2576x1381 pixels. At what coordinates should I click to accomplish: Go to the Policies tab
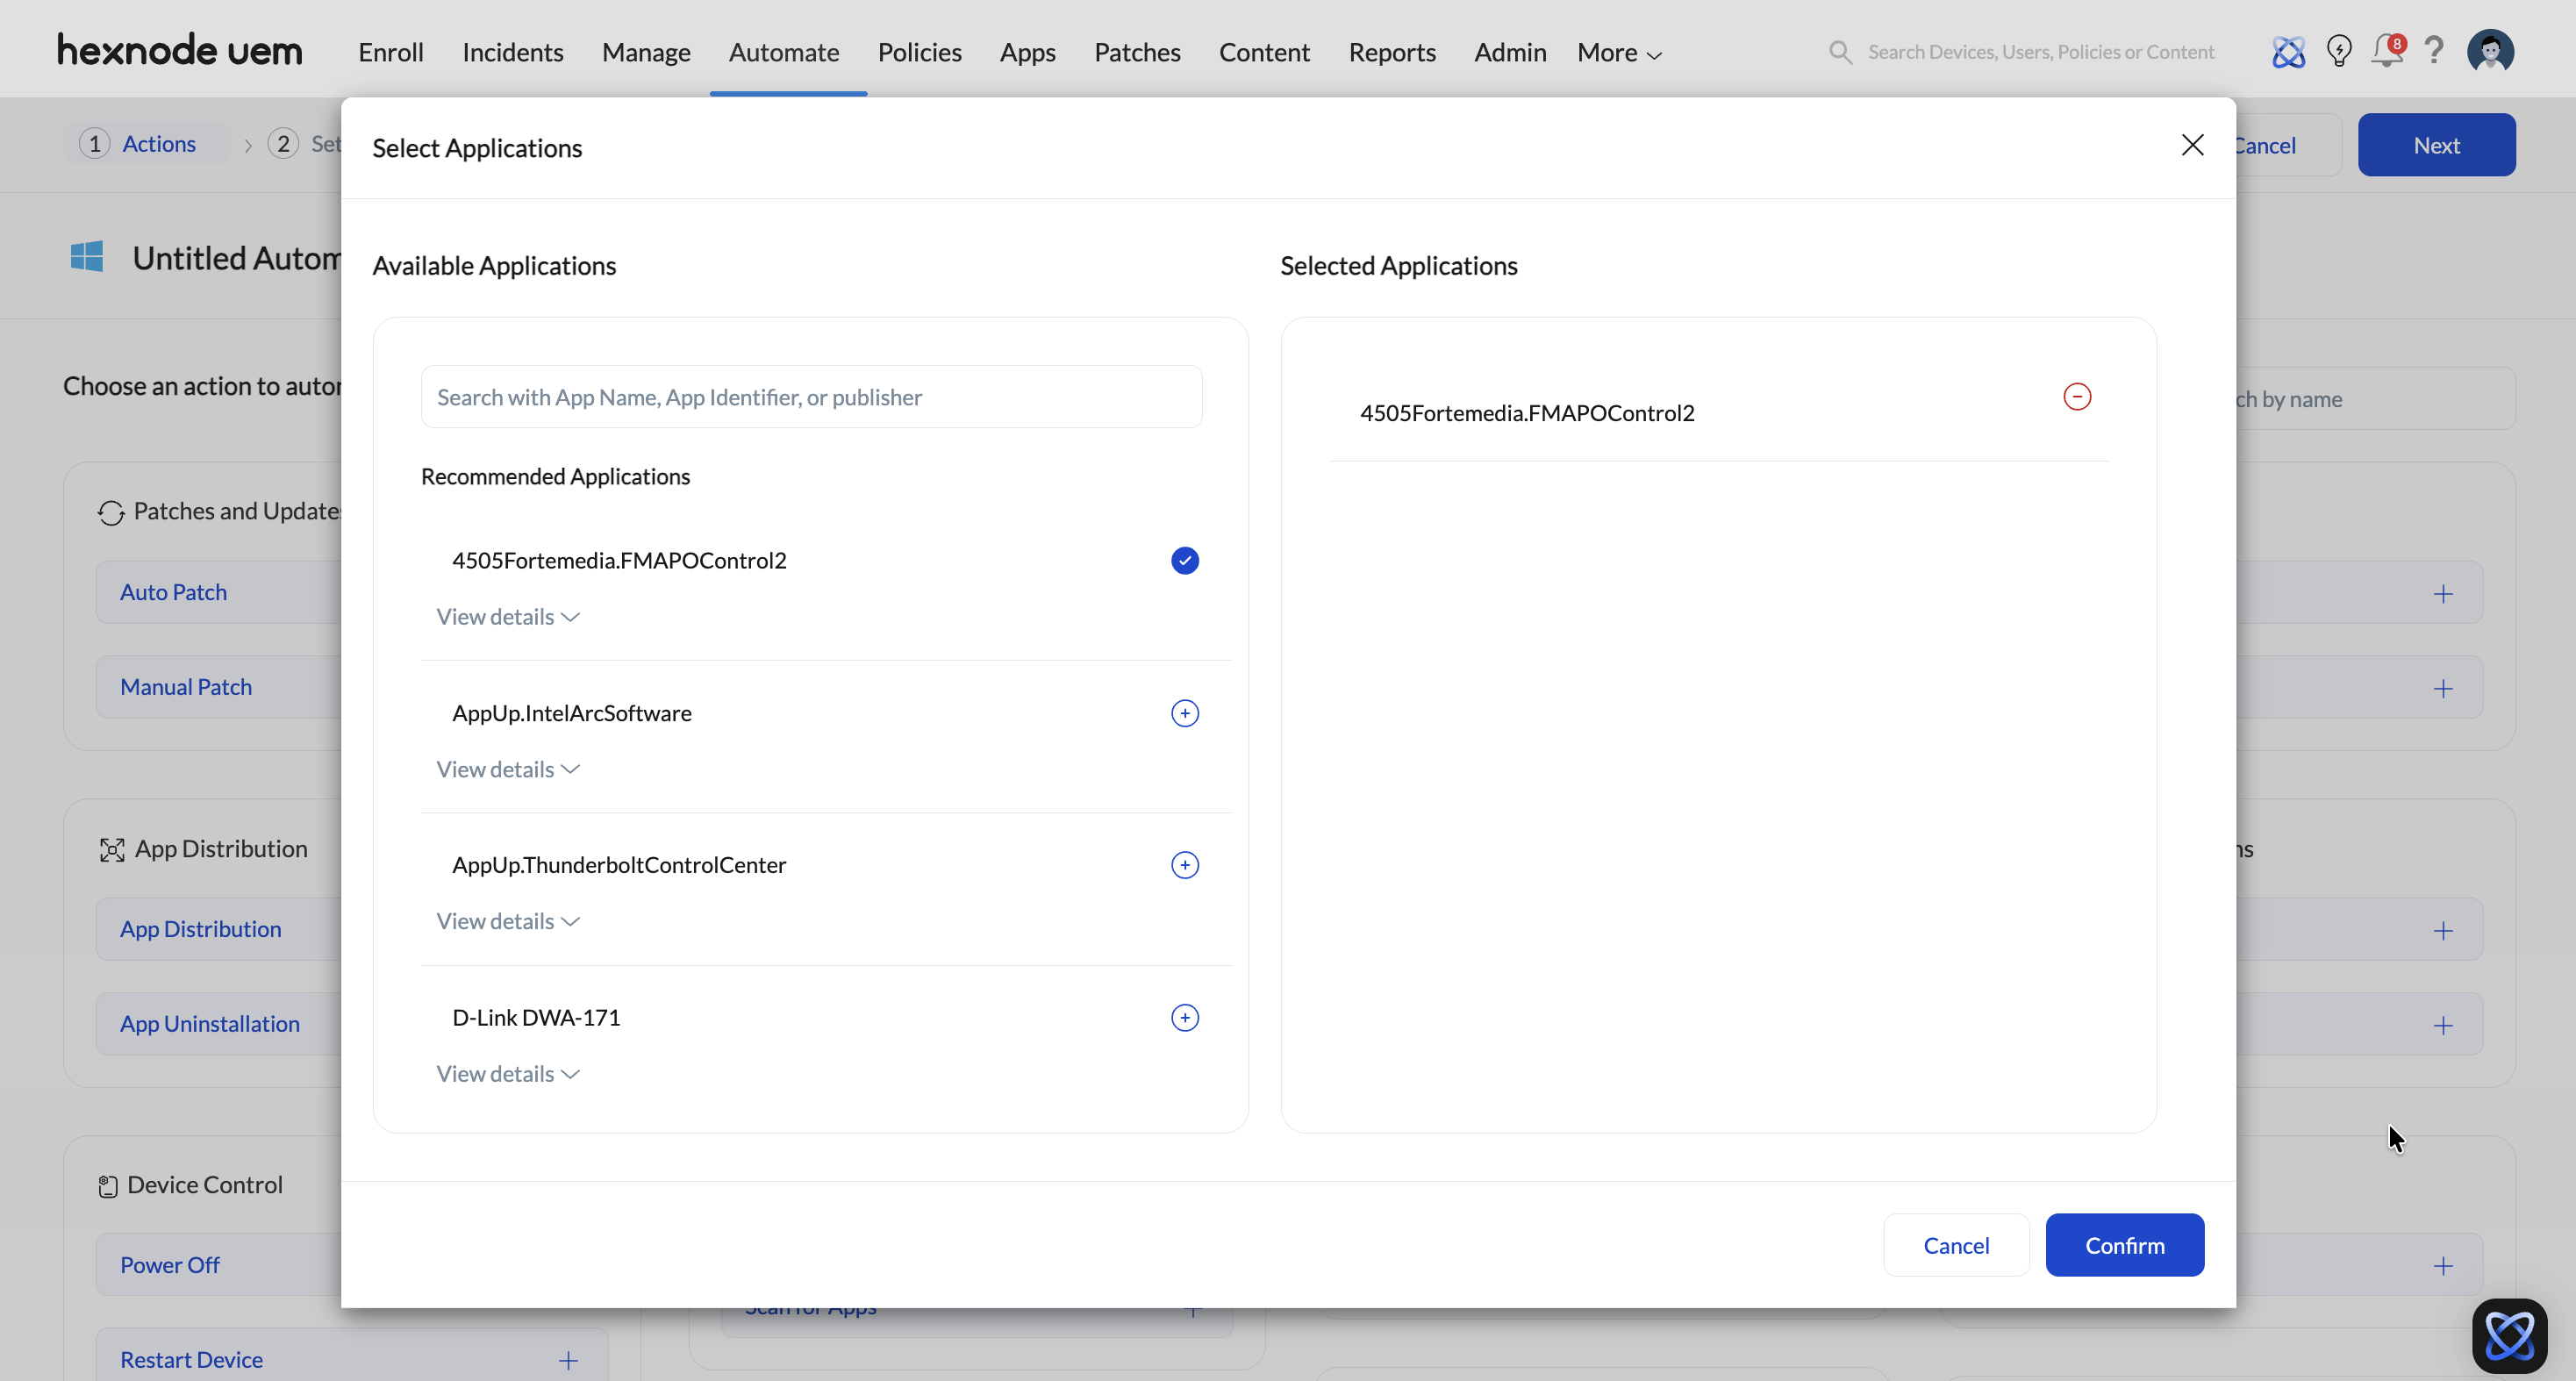[919, 52]
